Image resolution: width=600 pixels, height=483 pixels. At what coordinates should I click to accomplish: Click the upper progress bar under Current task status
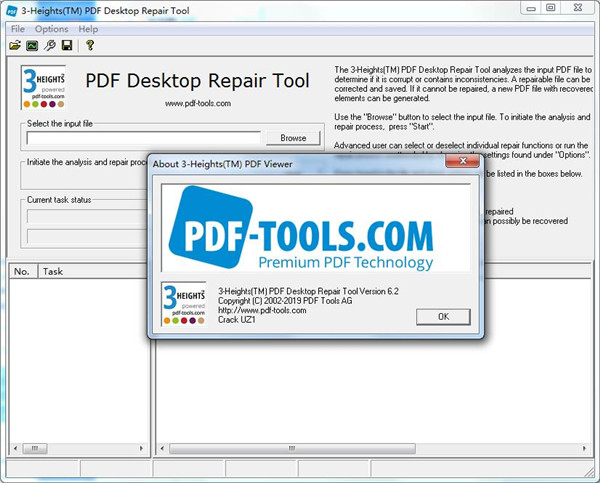(x=86, y=216)
